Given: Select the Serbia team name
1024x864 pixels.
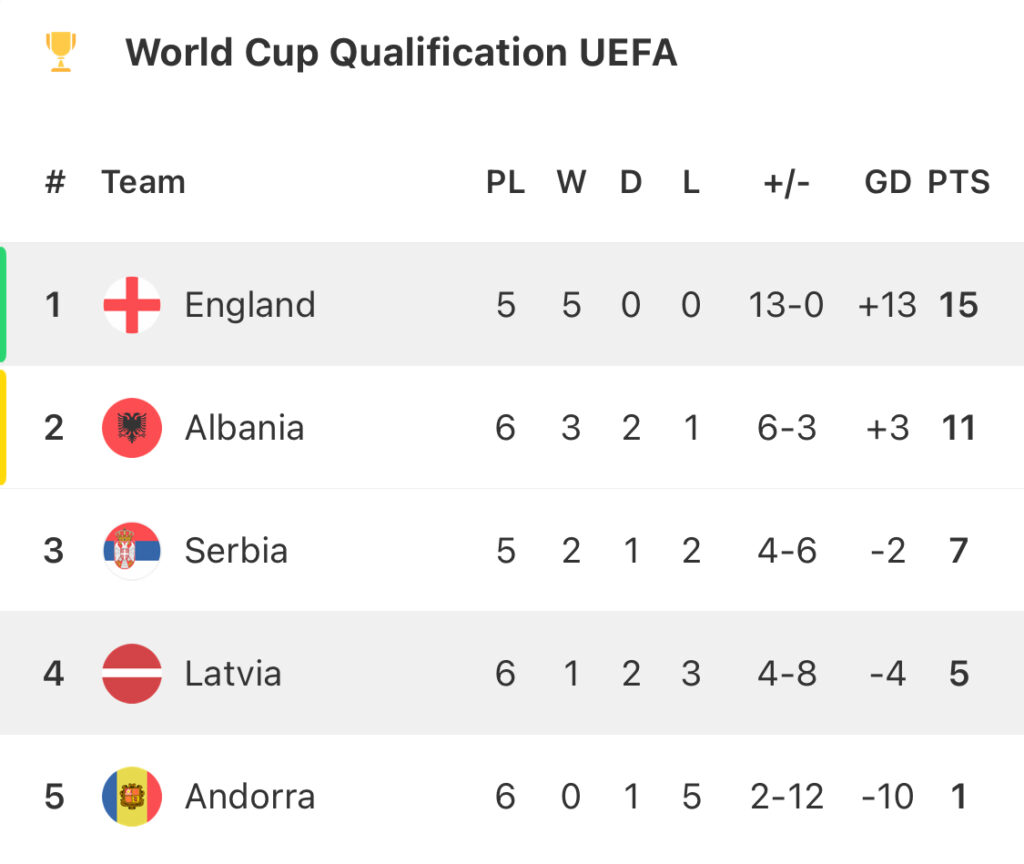Looking at the screenshot, I should [x=236, y=551].
